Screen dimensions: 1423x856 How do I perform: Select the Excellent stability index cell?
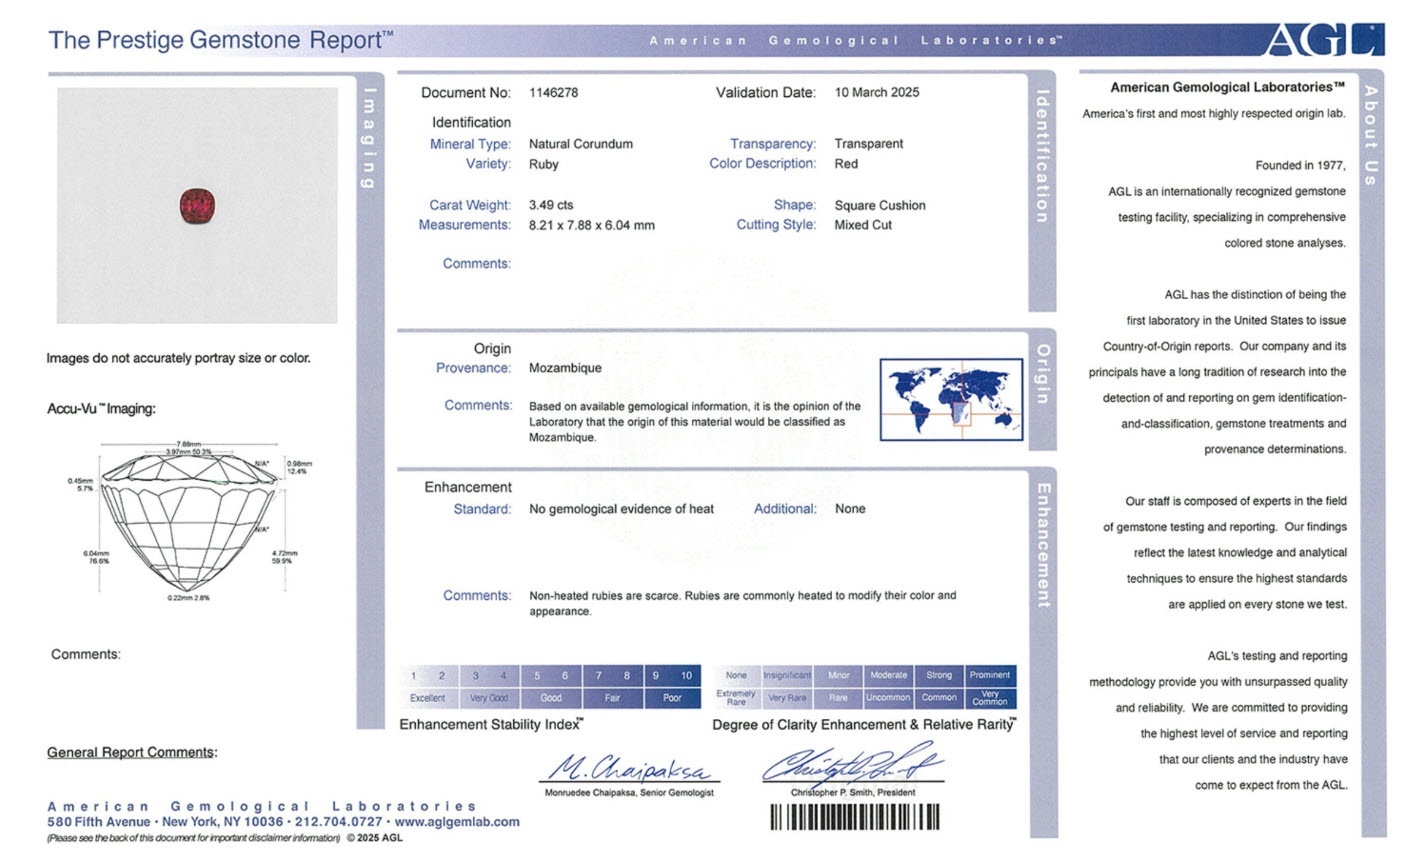click(427, 698)
